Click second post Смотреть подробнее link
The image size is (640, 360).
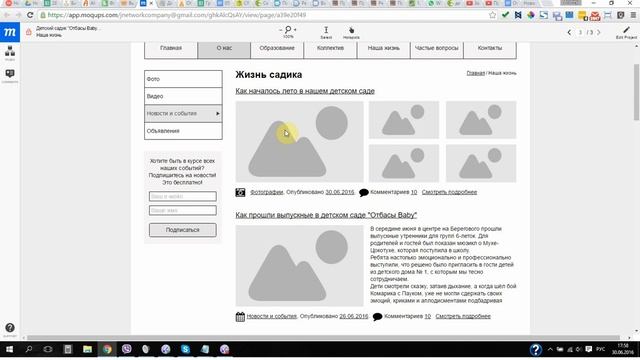(463, 316)
